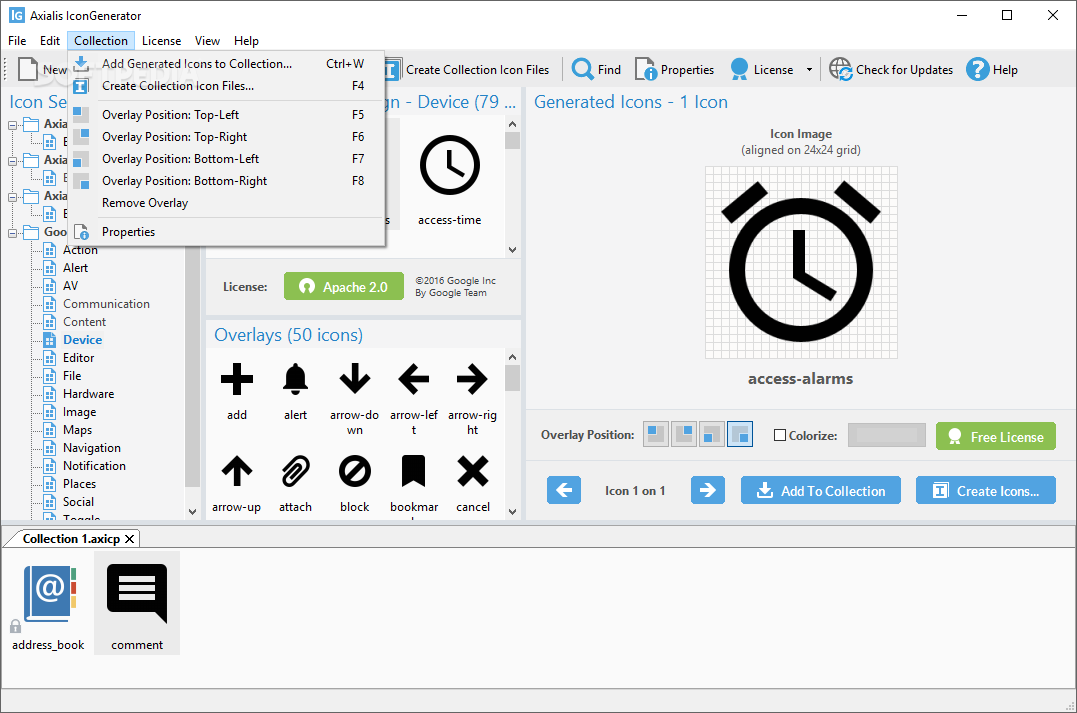This screenshot has height=713, width=1077.
Task: Collapse the Google icon set tree node
Action: point(12,233)
